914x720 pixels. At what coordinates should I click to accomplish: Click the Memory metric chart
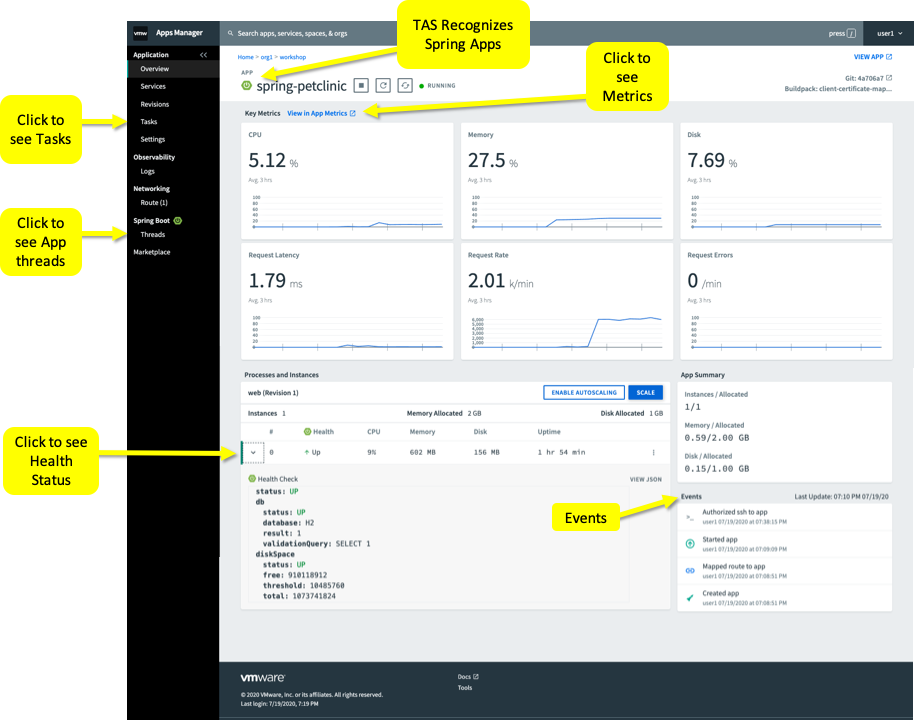click(567, 212)
